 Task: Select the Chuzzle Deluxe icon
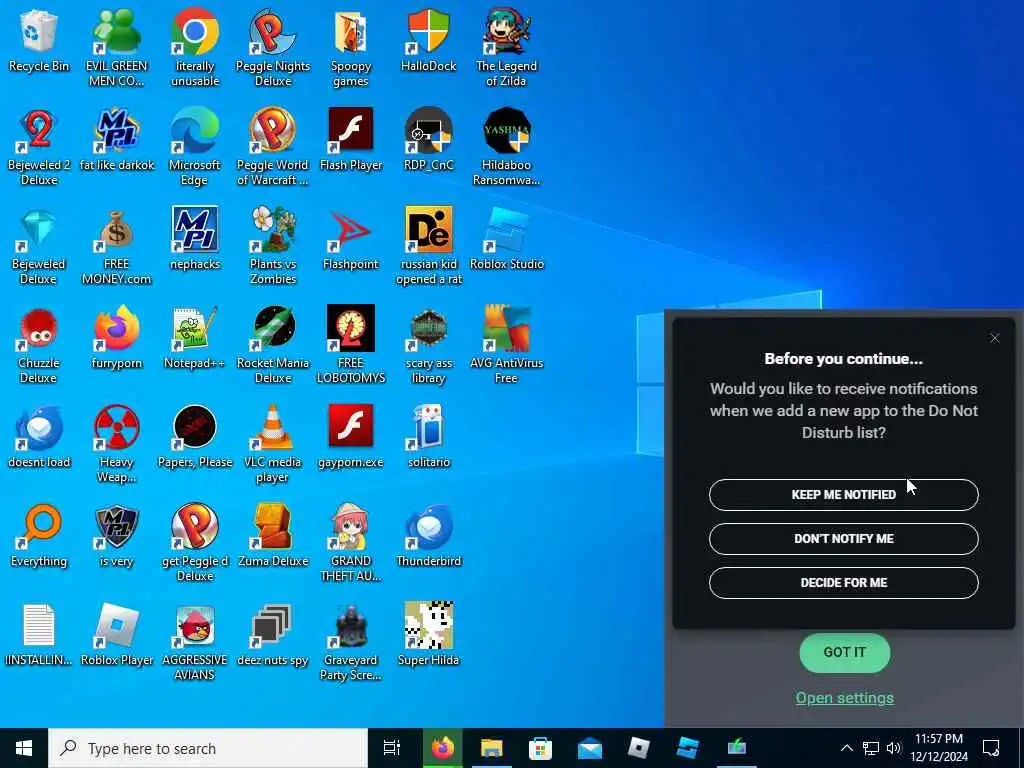39,328
